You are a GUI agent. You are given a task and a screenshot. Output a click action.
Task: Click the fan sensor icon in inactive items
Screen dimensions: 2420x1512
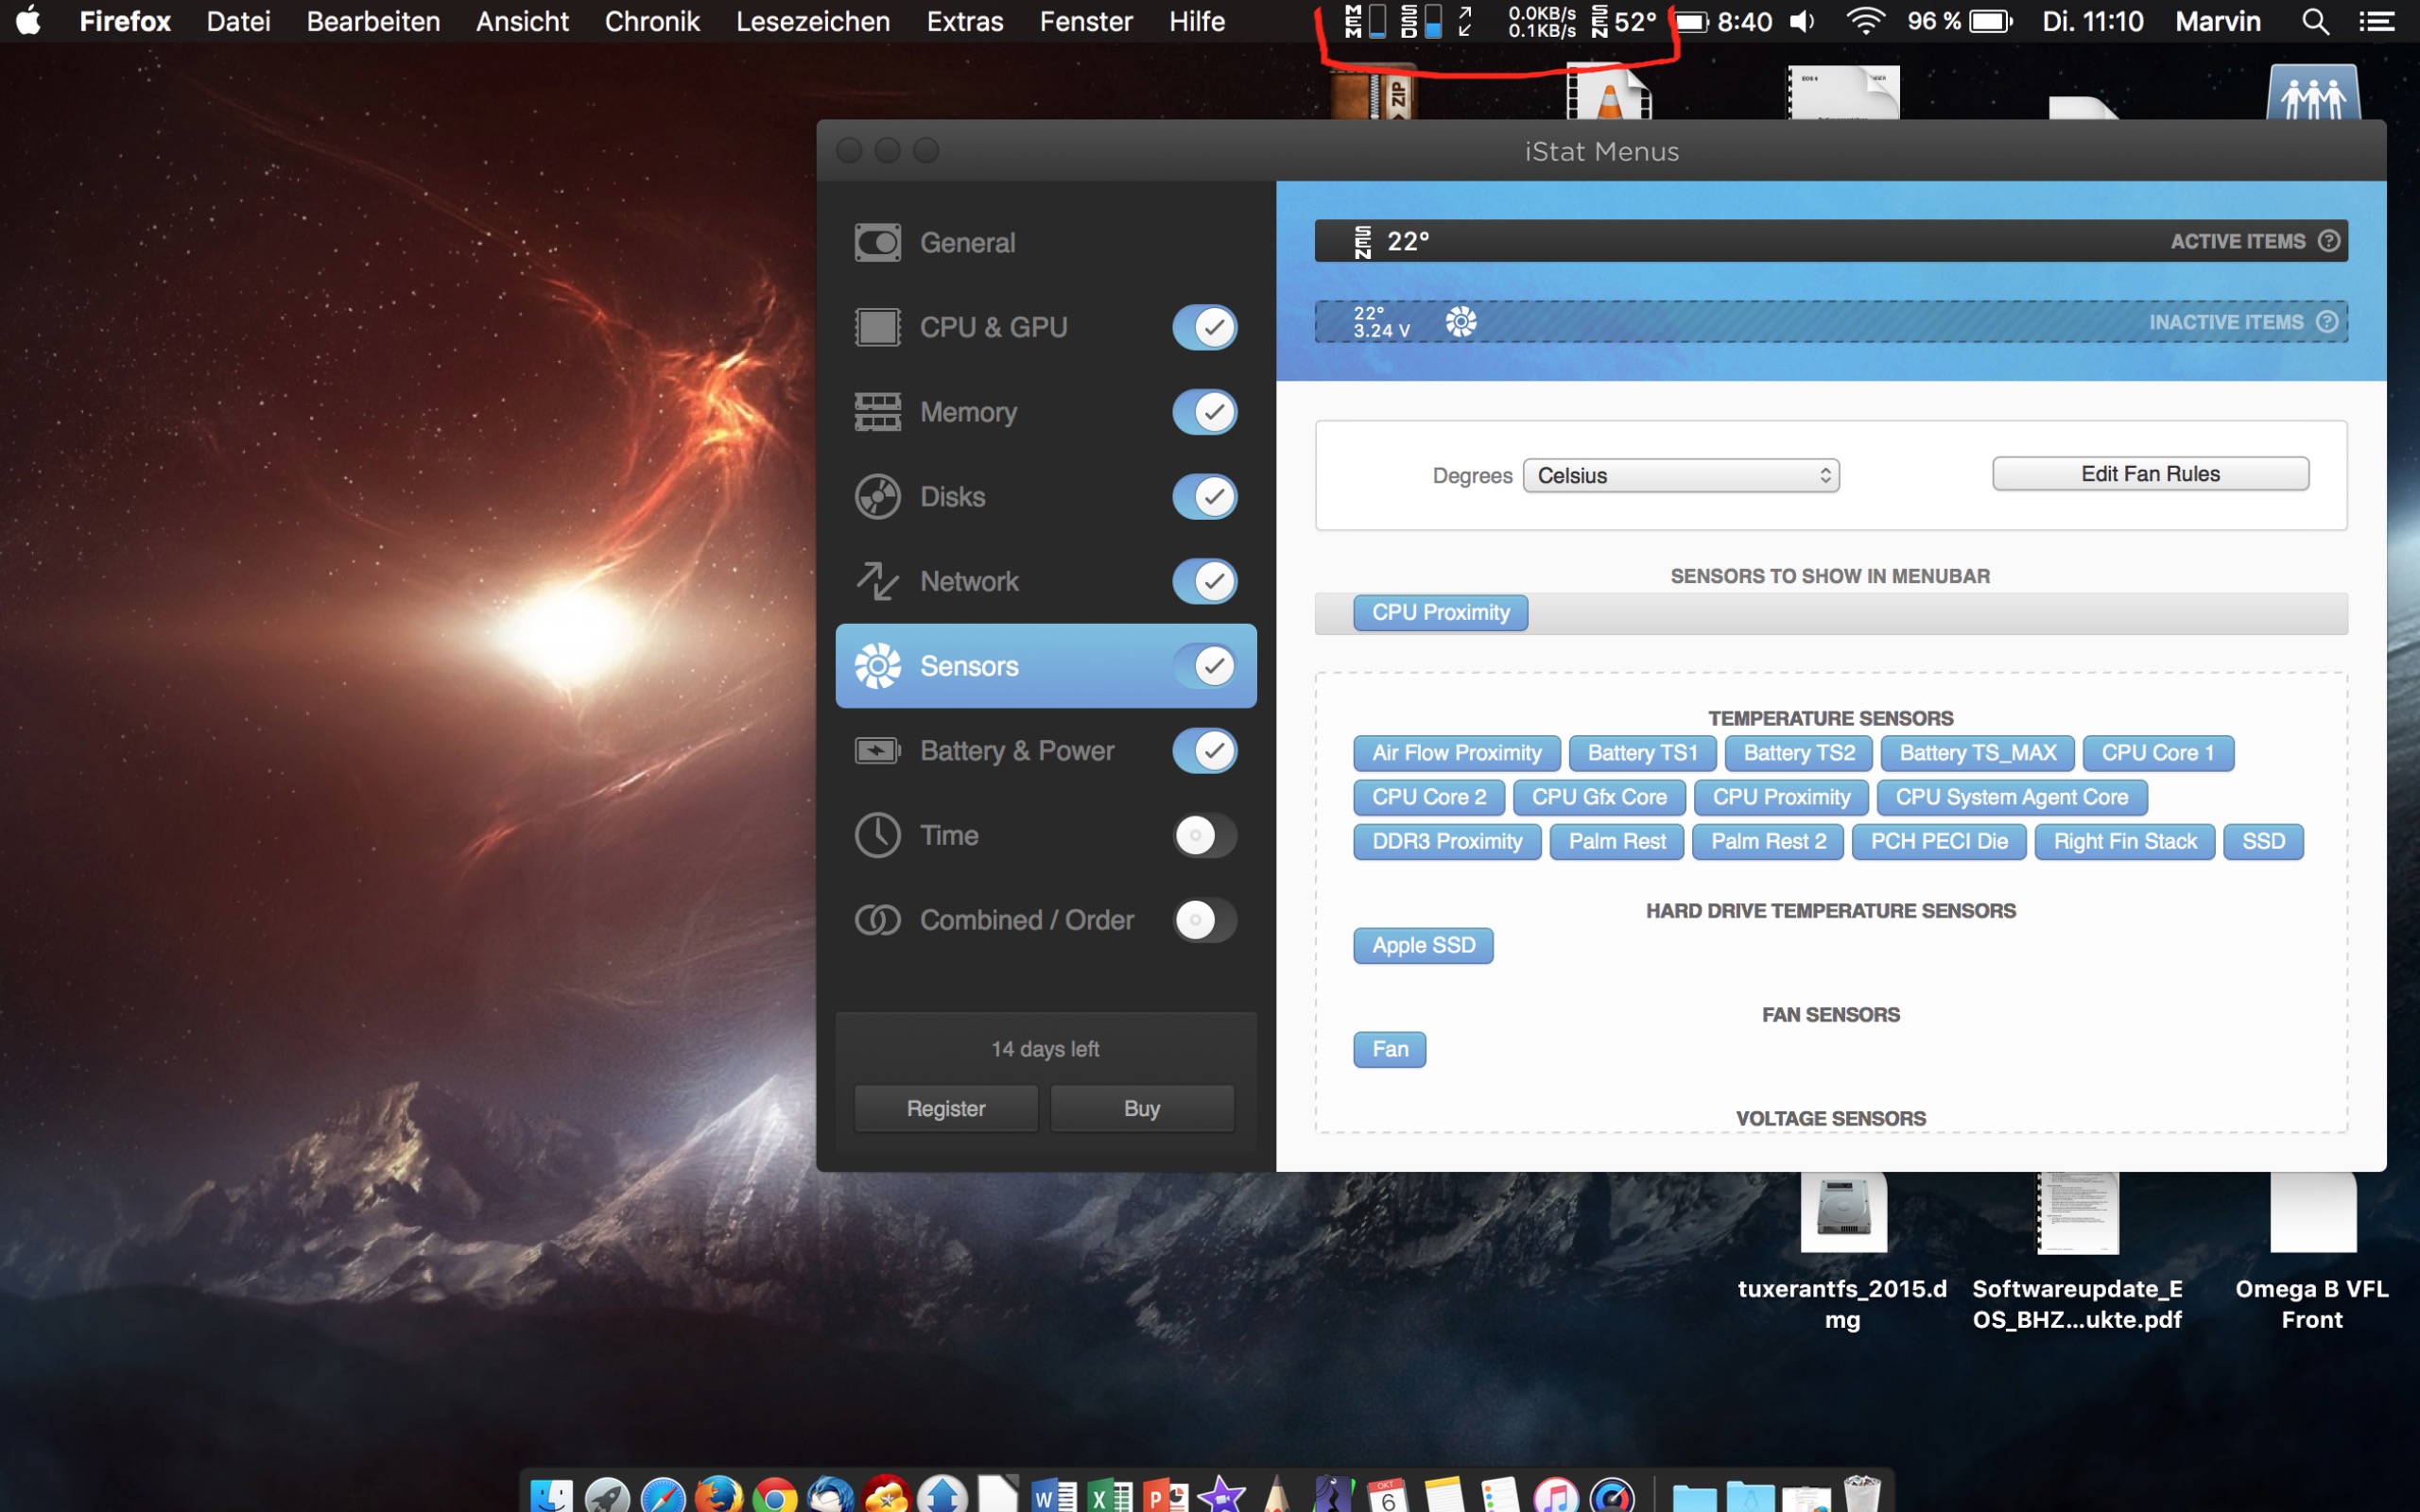1460,322
